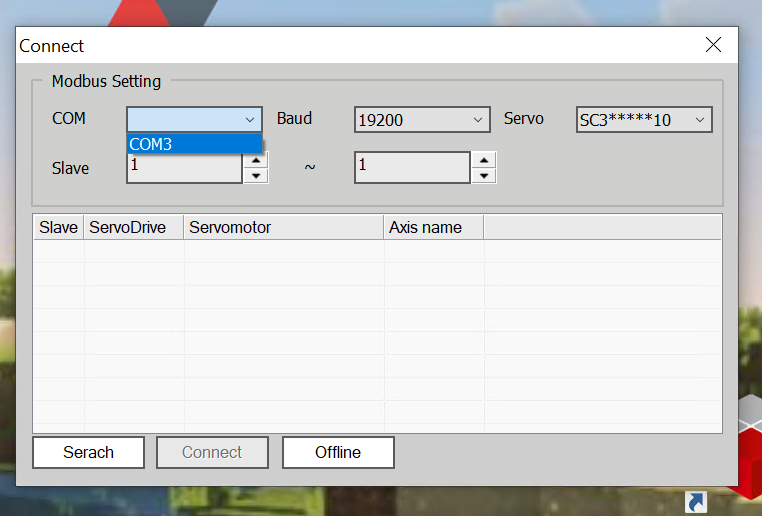The width and height of the screenshot is (762, 516).
Task: Increase the starting Slave value with up arrow
Action: 256,160
